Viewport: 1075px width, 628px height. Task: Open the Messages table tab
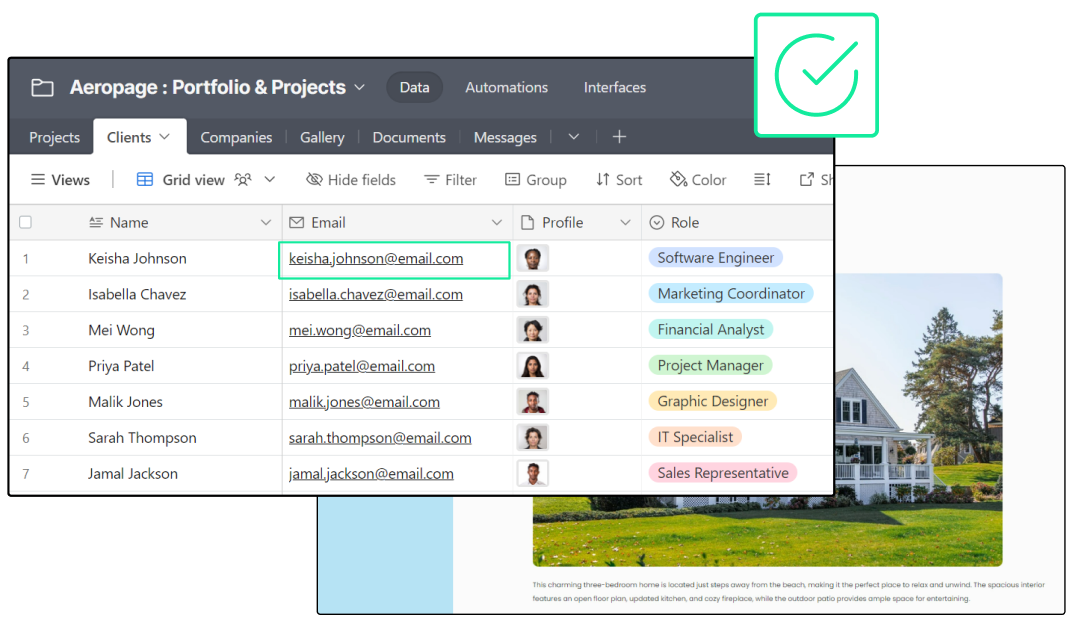pos(505,137)
